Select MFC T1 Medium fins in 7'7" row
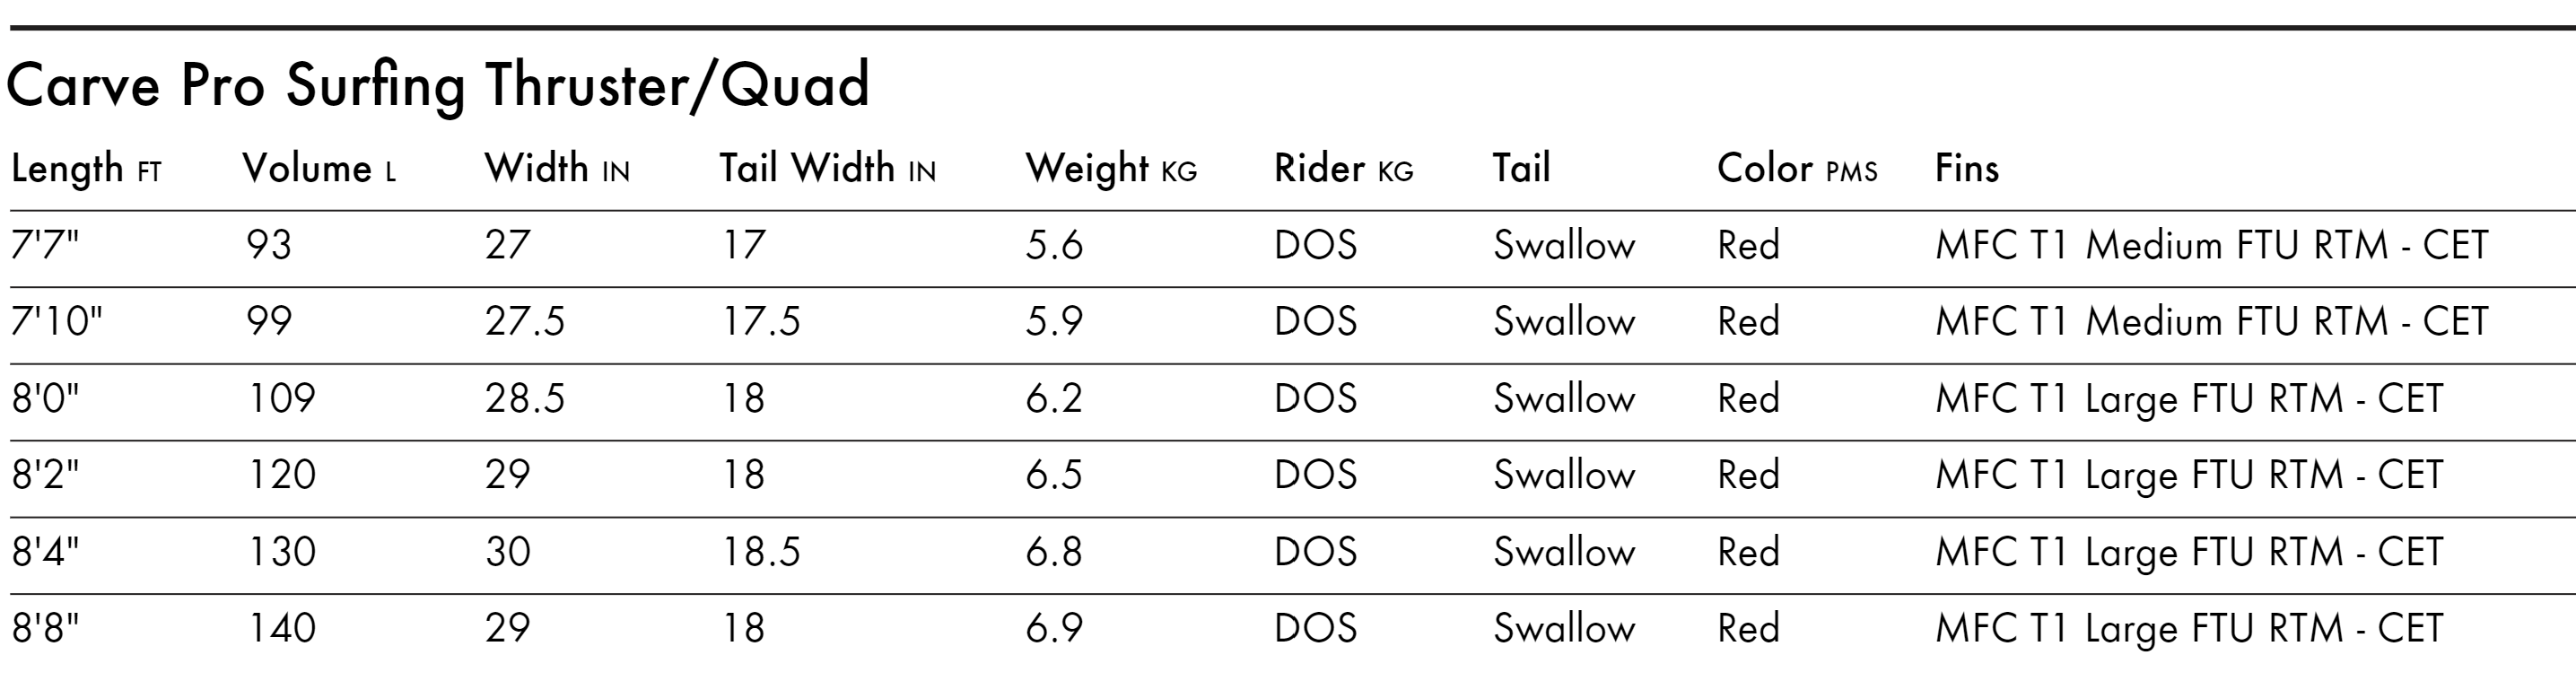Image resolution: width=2576 pixels, height=681 pixels. pos(2211,245)
